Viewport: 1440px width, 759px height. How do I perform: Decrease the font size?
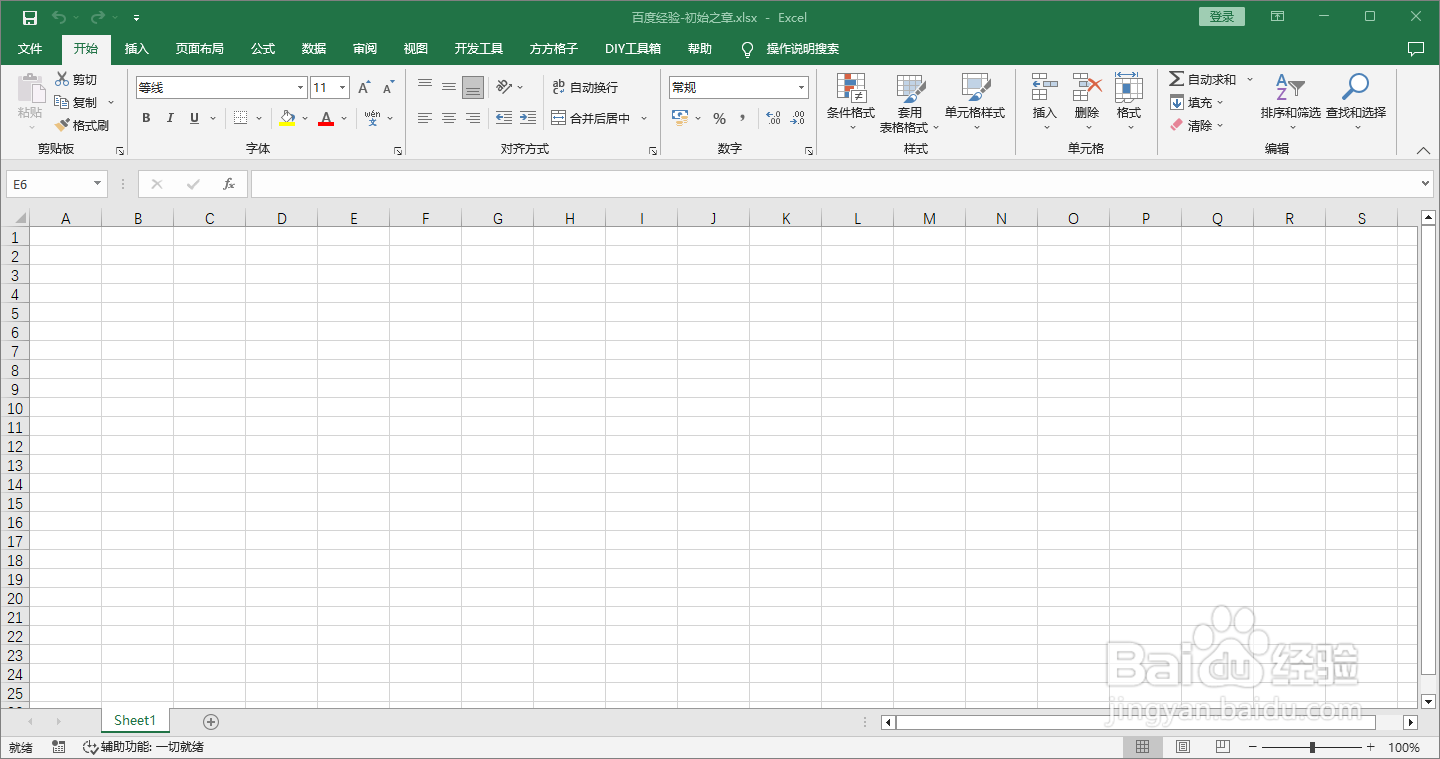tap(388, 88)
